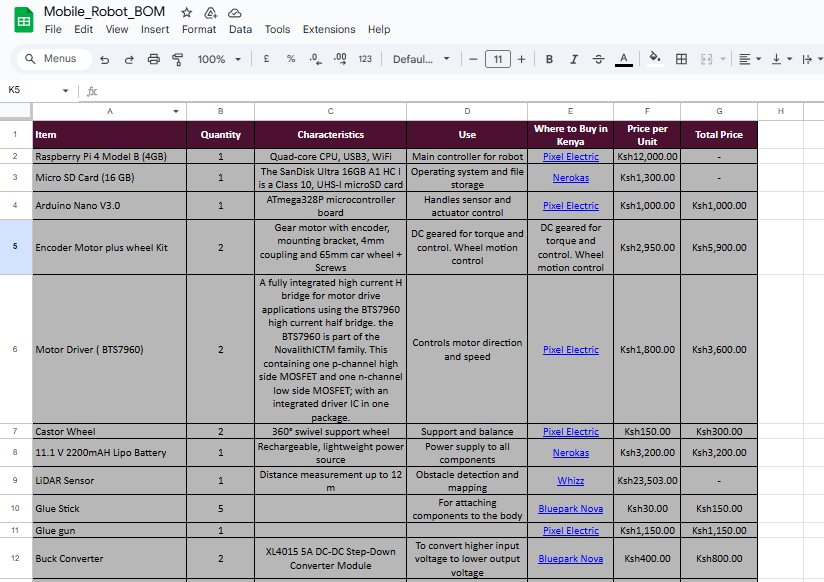The width and height of the screenshot is (824, 582).
Task: Toggle bold formatting
Action: click(549, 59)
